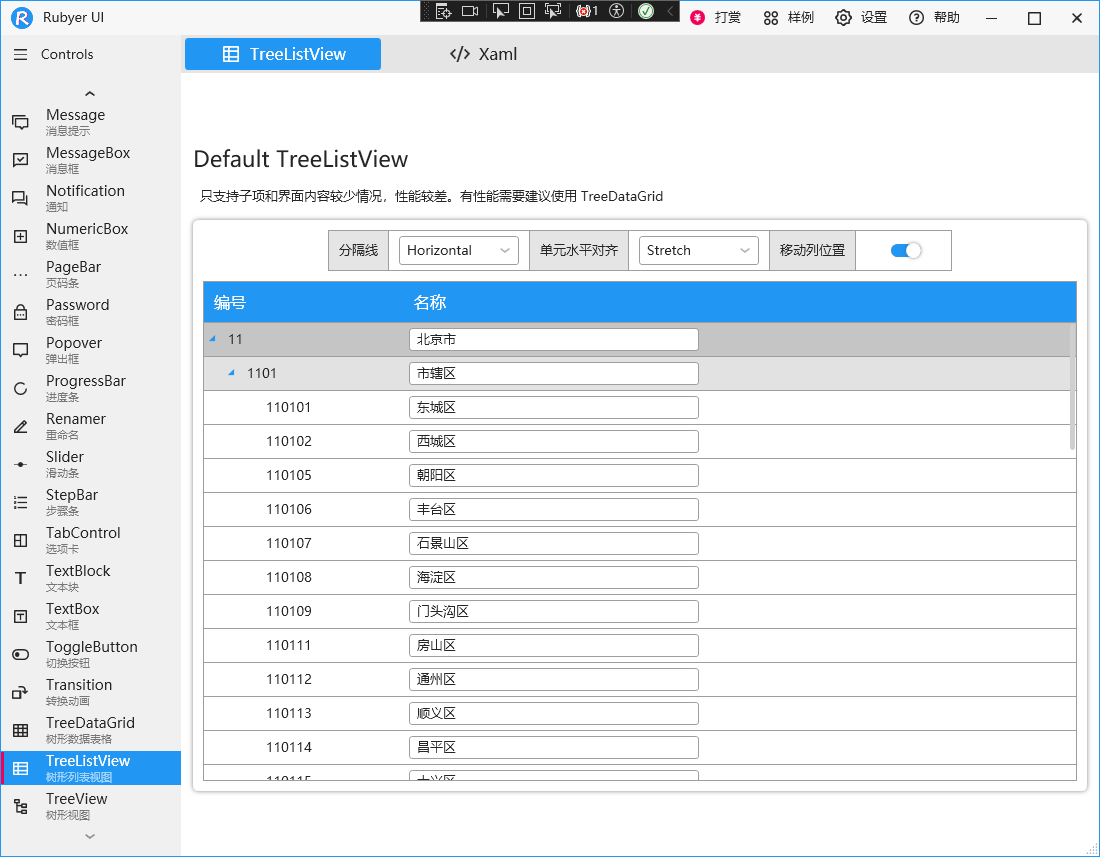Click the Message speech bubble icon
Image resolution: width=1100 pixels, height=857 pixels.
click(20, 122)
